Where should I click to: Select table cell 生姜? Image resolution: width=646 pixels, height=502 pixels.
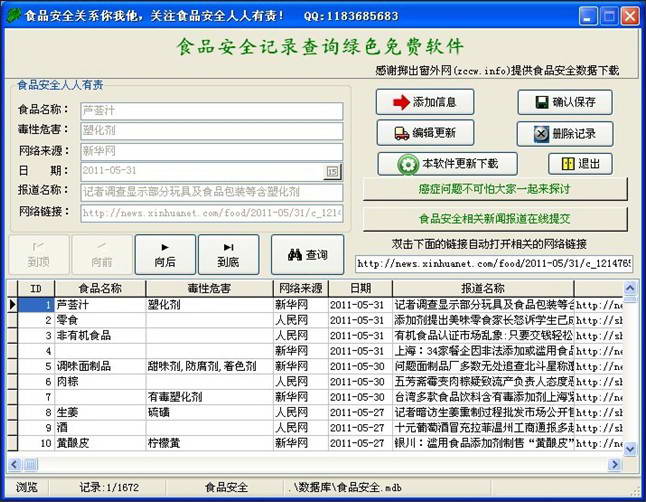click(100, 412)
